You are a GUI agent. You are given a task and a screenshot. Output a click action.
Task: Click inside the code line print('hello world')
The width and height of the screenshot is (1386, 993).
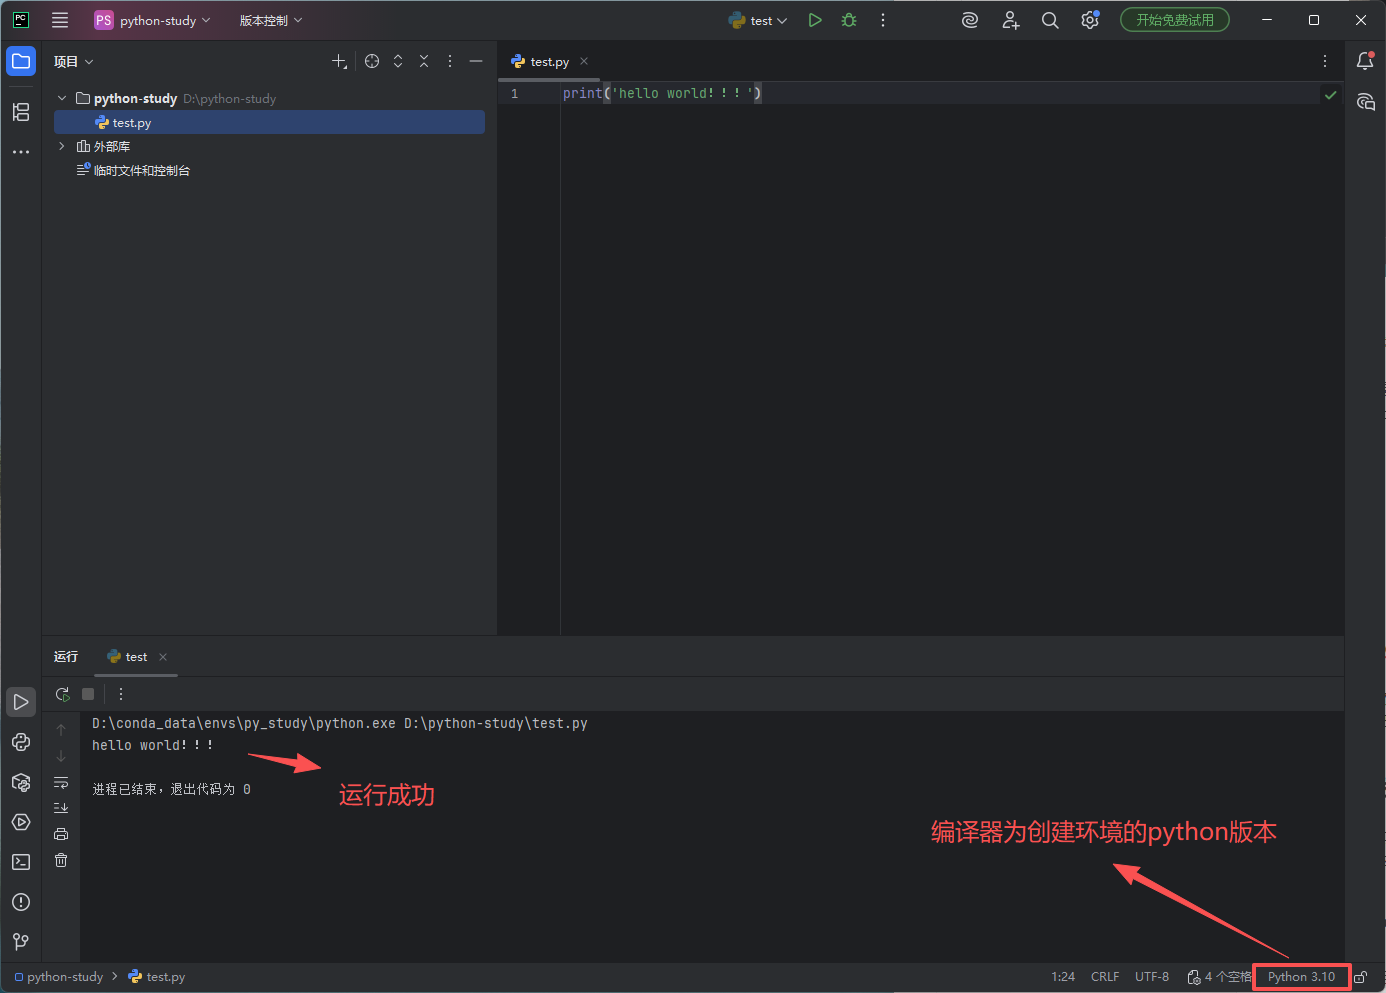point(662,93)
